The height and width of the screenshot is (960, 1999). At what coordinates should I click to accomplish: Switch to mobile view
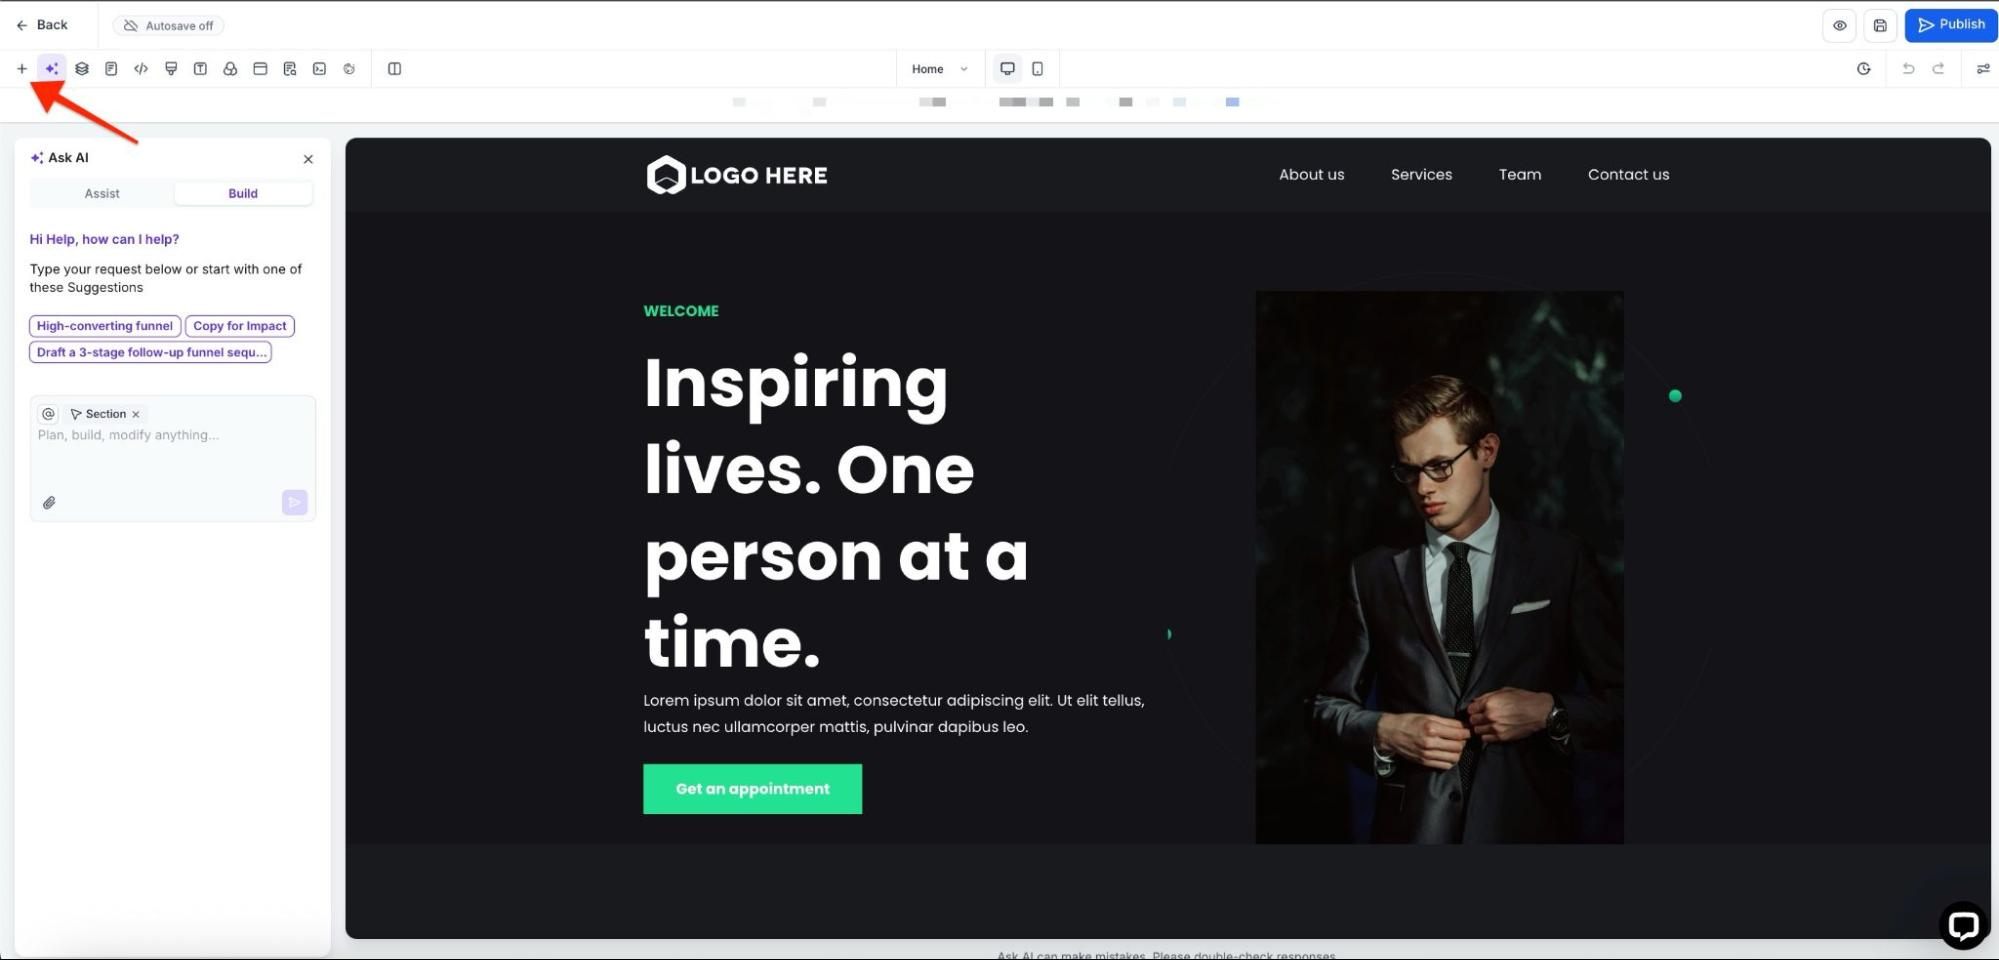[1037, 69]
